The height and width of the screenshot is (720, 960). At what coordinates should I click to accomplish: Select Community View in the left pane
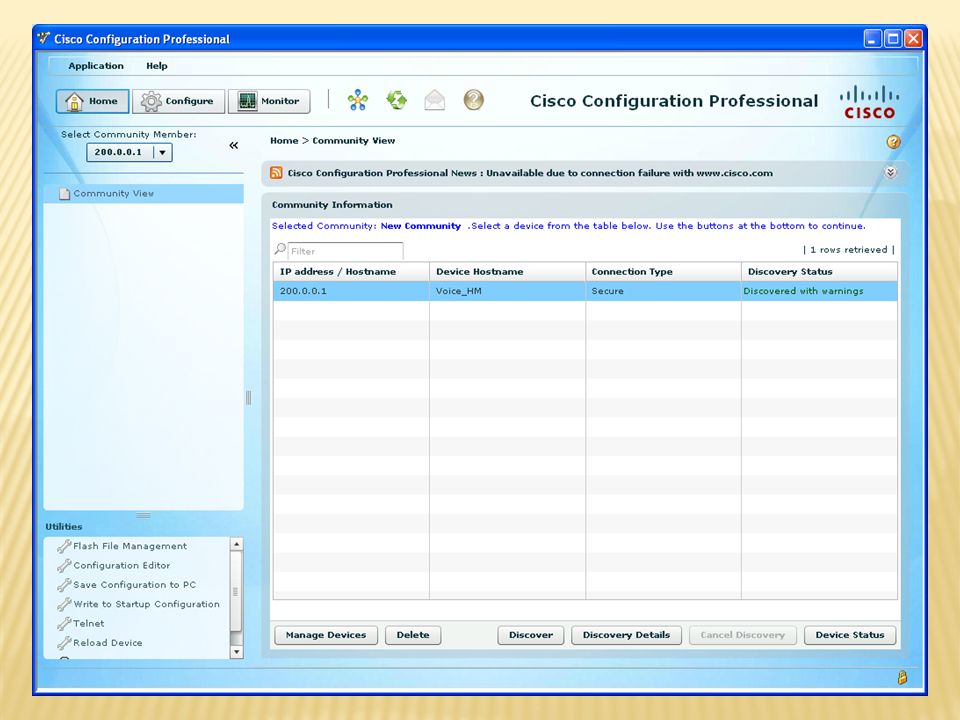click(x=144, y=193)
